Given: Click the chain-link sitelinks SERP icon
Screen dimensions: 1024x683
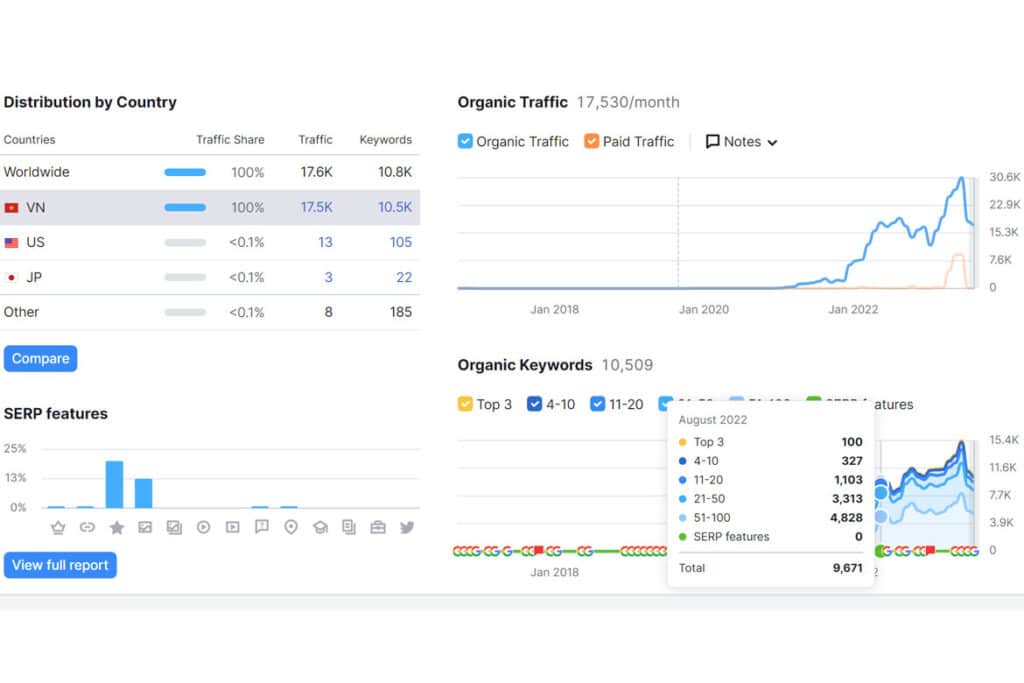Looking at the screenshot, I should 87,527.
